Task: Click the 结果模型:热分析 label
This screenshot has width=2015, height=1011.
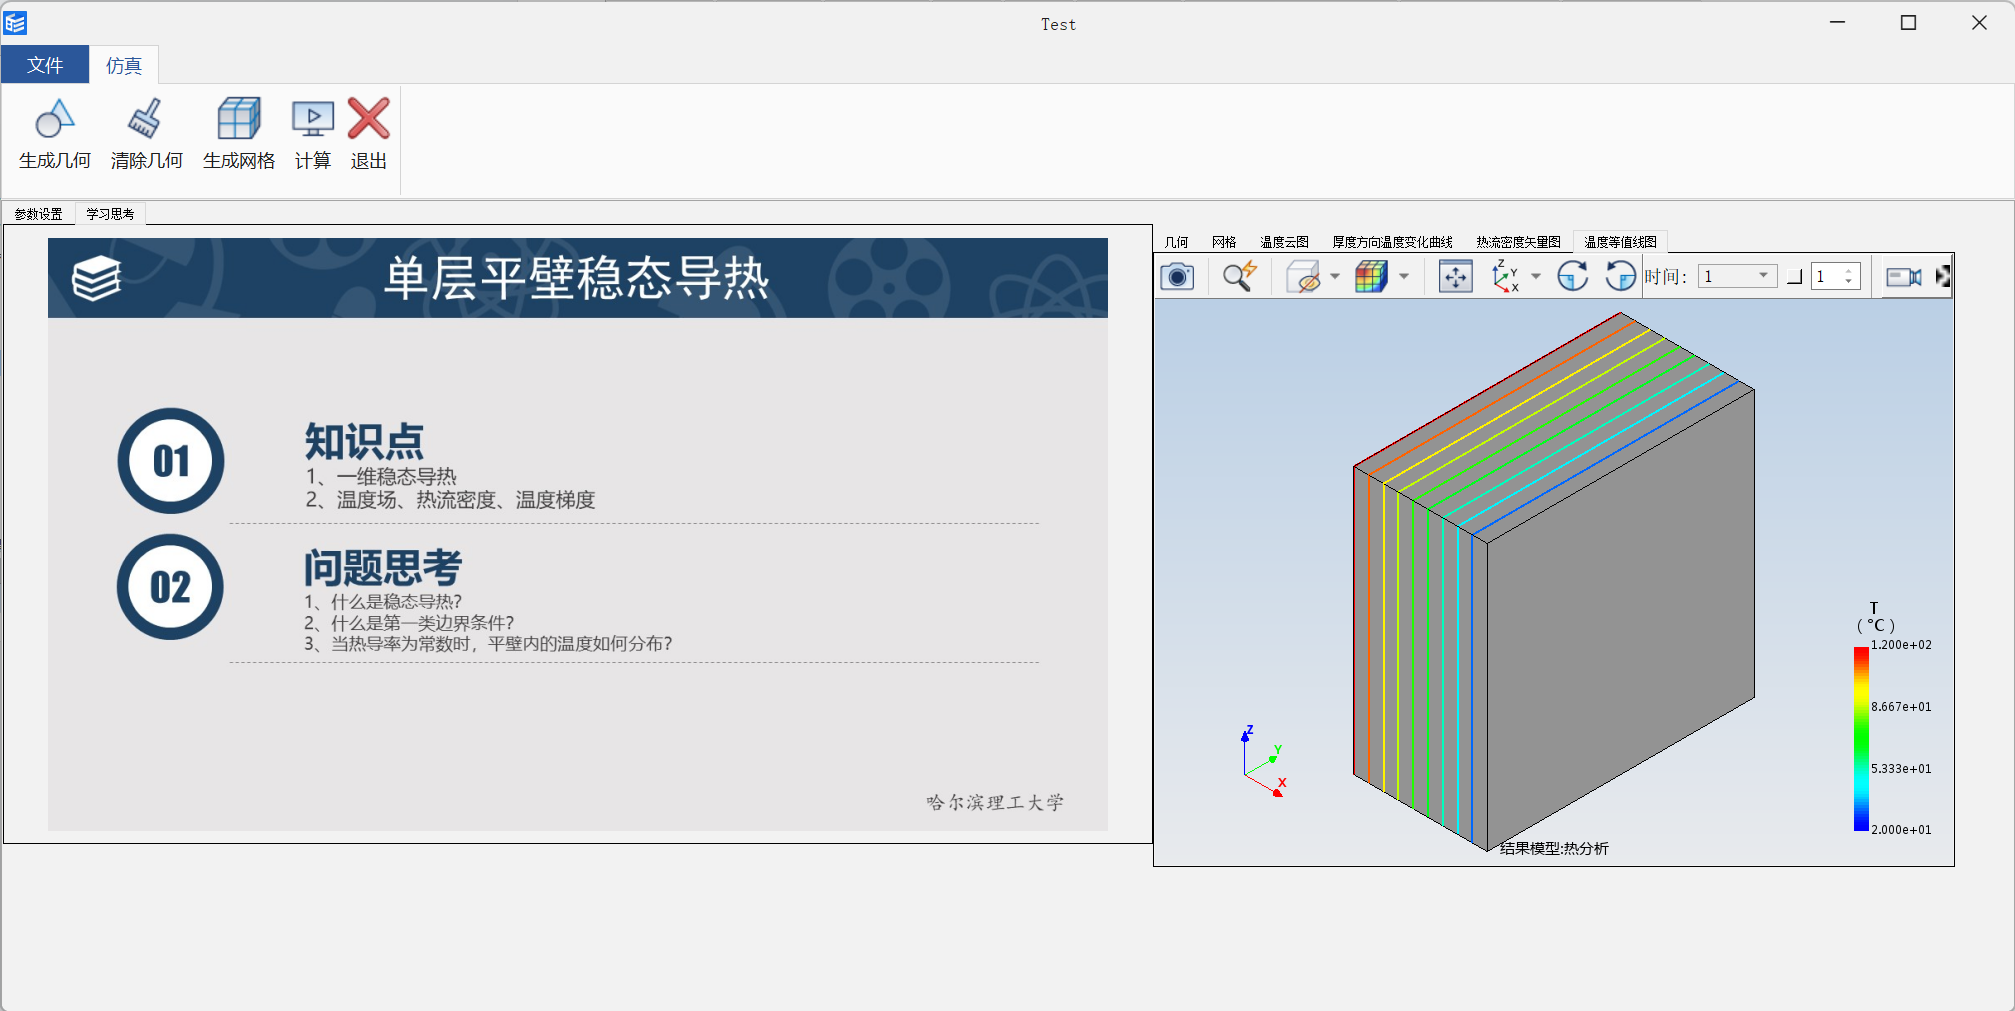Action: coord(1554,848)
